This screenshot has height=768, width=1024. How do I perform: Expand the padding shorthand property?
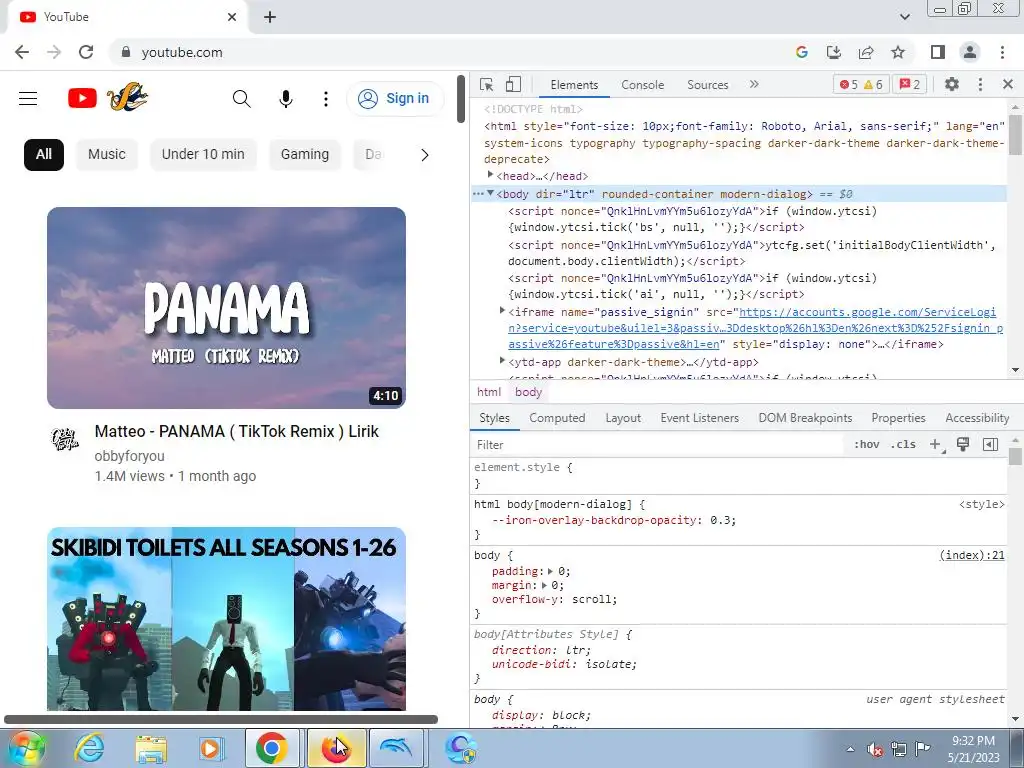point(551,571)
